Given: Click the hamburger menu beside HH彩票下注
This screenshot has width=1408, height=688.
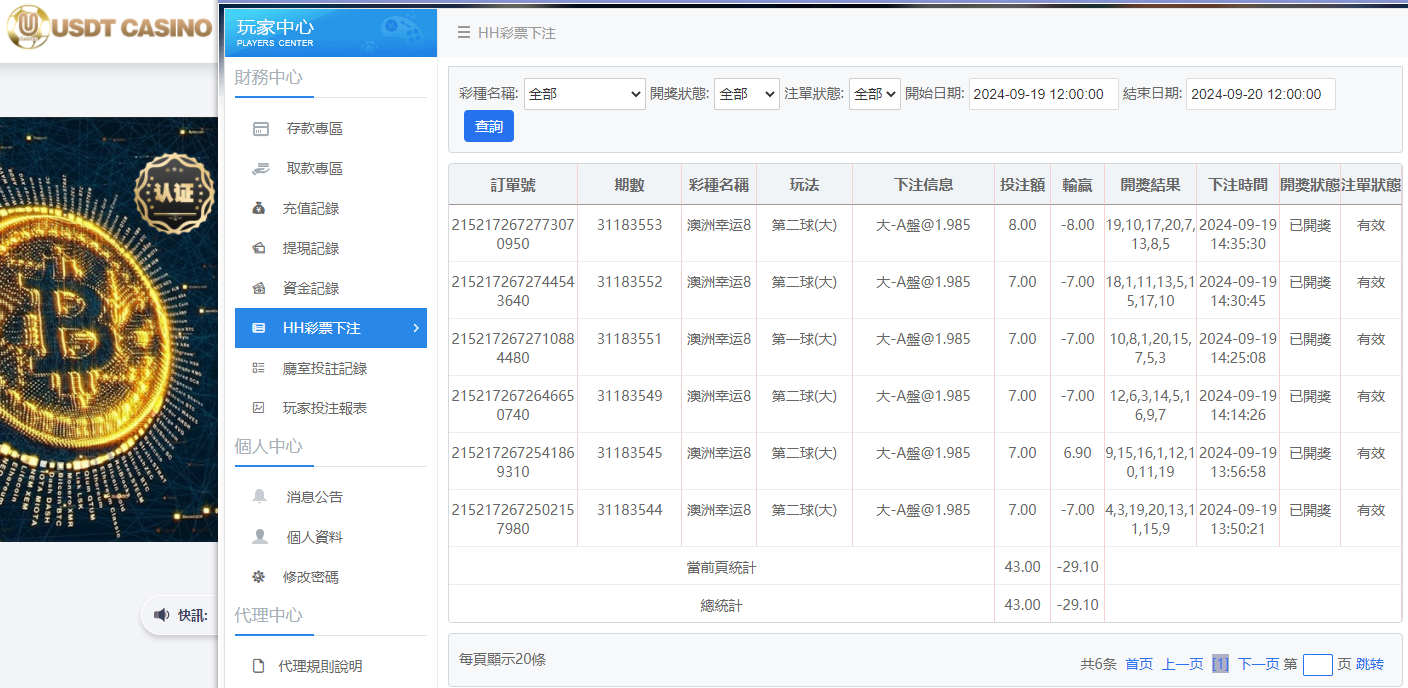Looking at the screenshot, I should [463, 32].
